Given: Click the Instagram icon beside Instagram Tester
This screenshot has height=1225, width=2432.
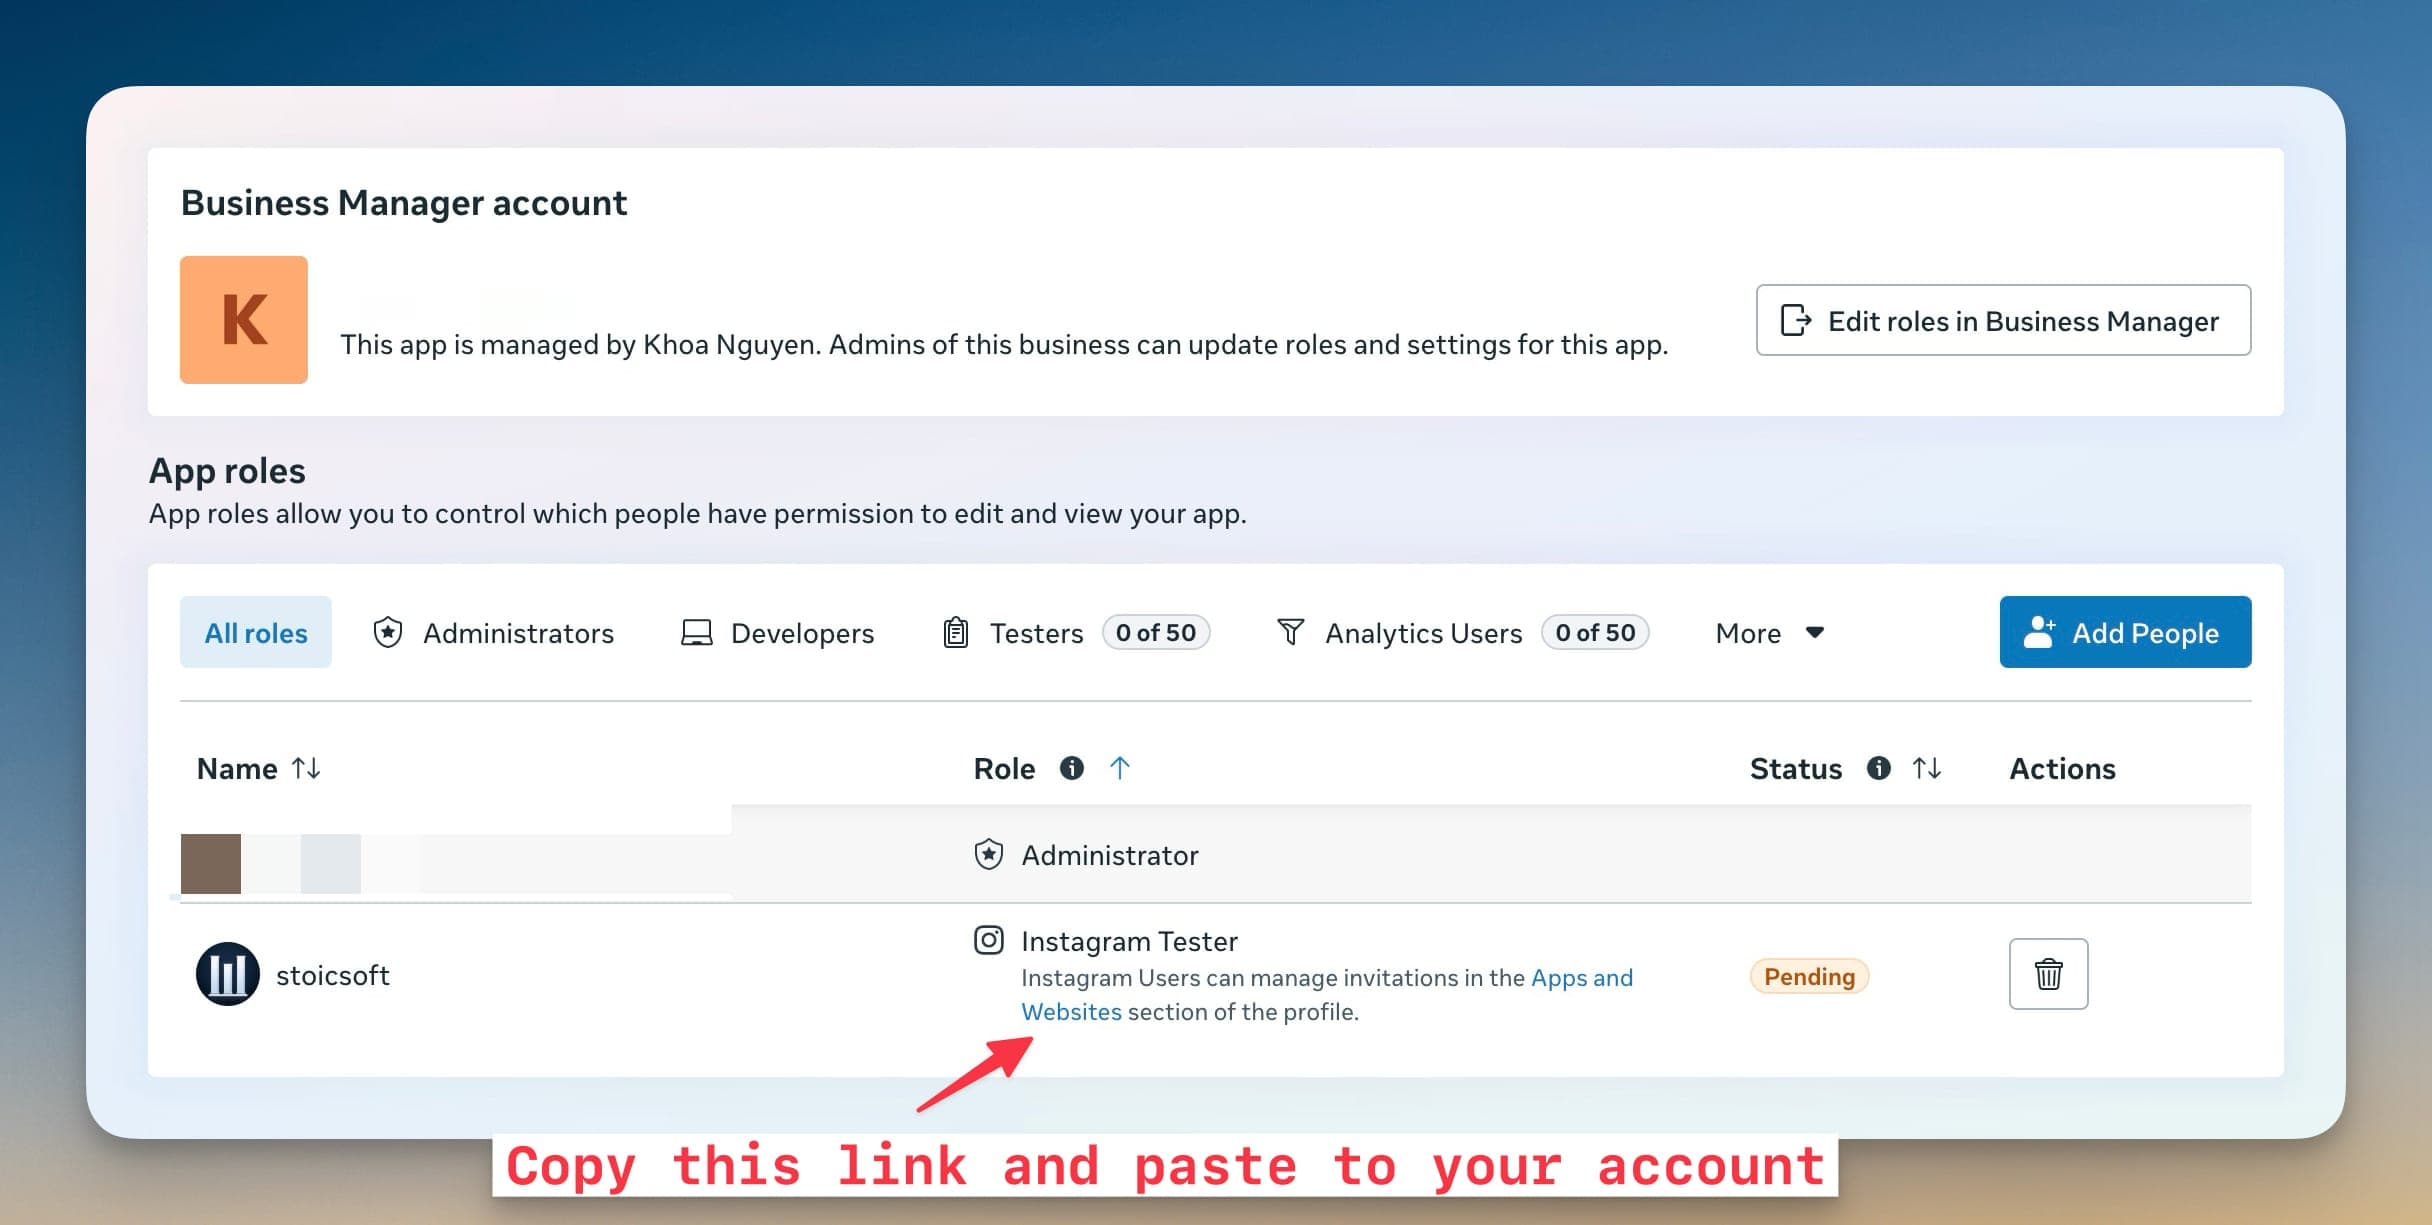Looking at the screenshot, I should (989, 940).
